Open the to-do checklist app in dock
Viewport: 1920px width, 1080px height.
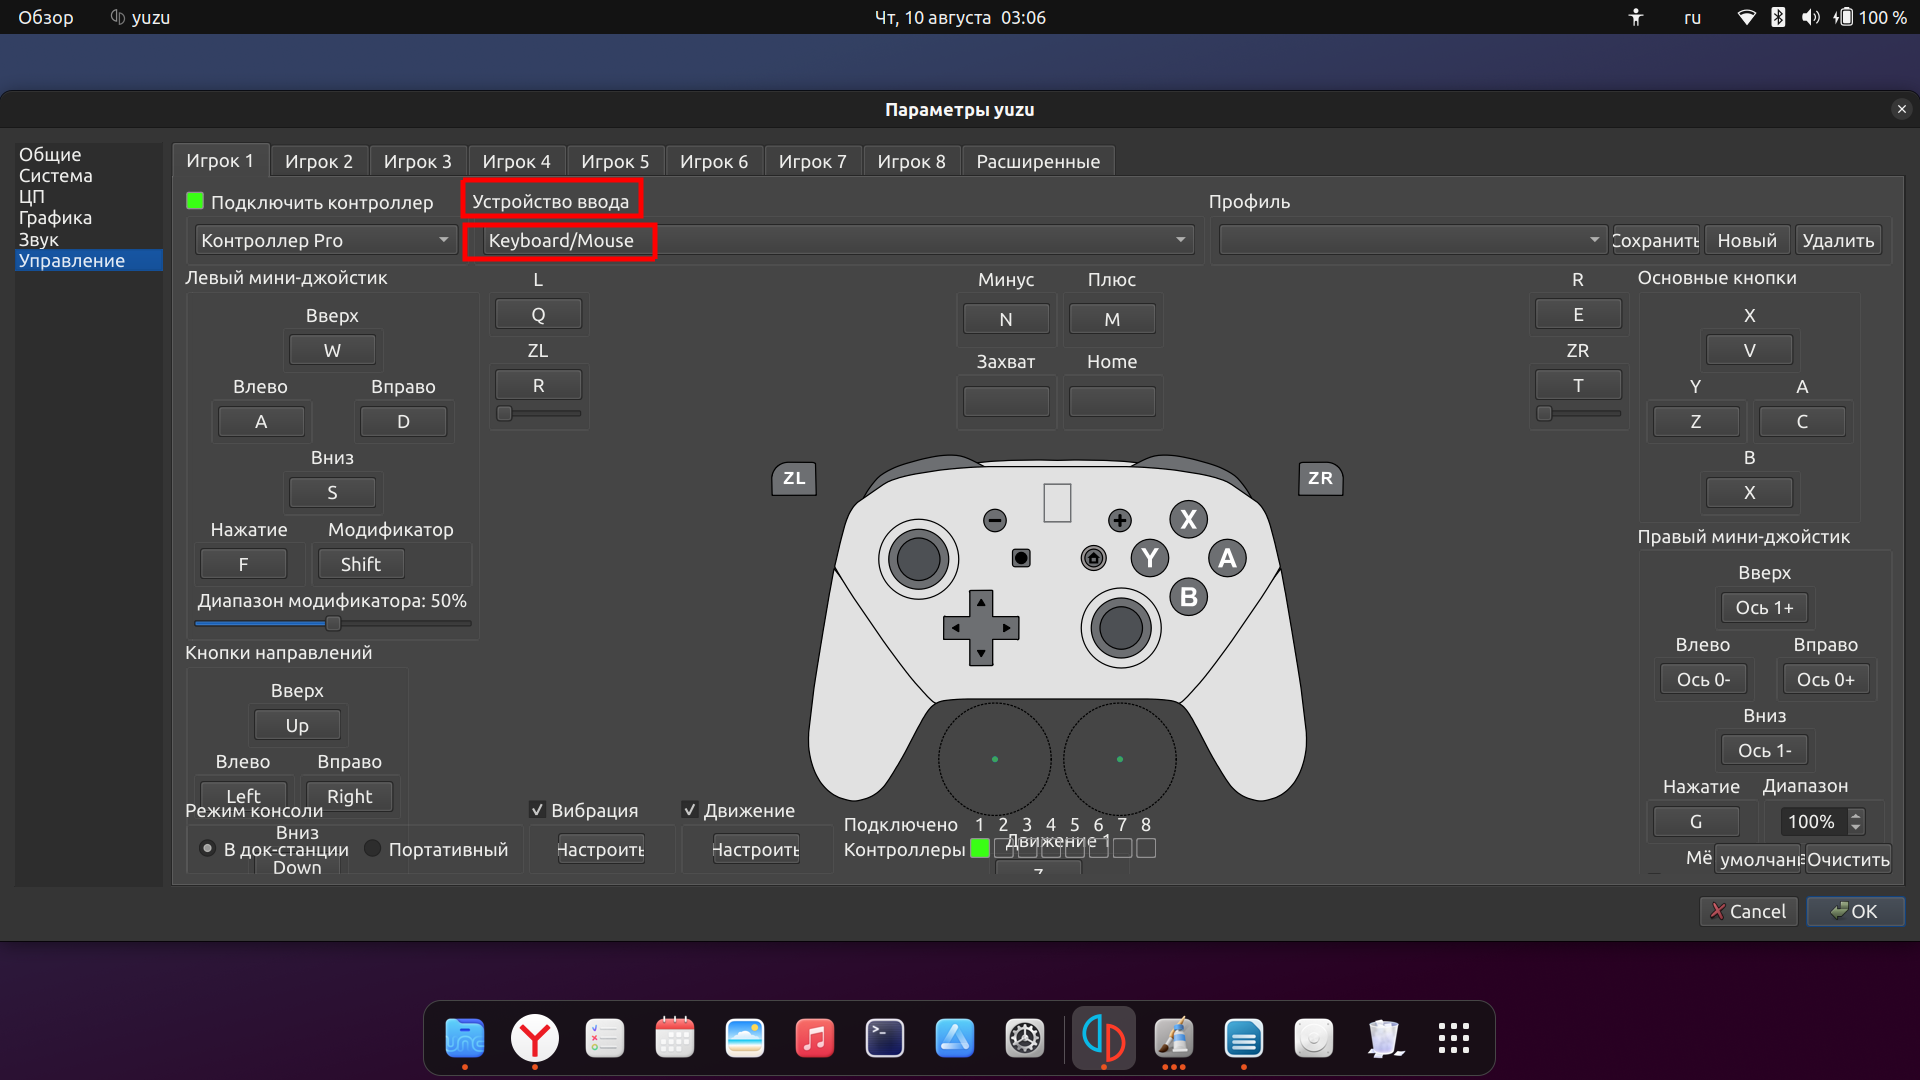605,1038
